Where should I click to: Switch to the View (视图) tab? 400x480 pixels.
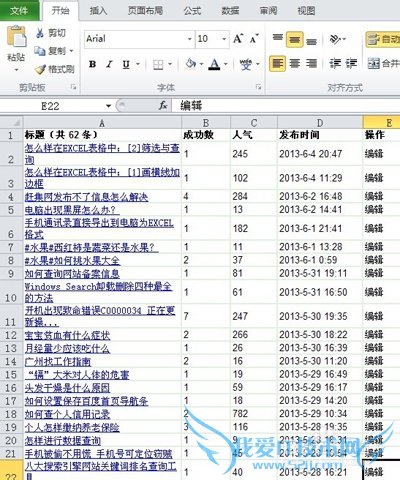coord(306,11)
